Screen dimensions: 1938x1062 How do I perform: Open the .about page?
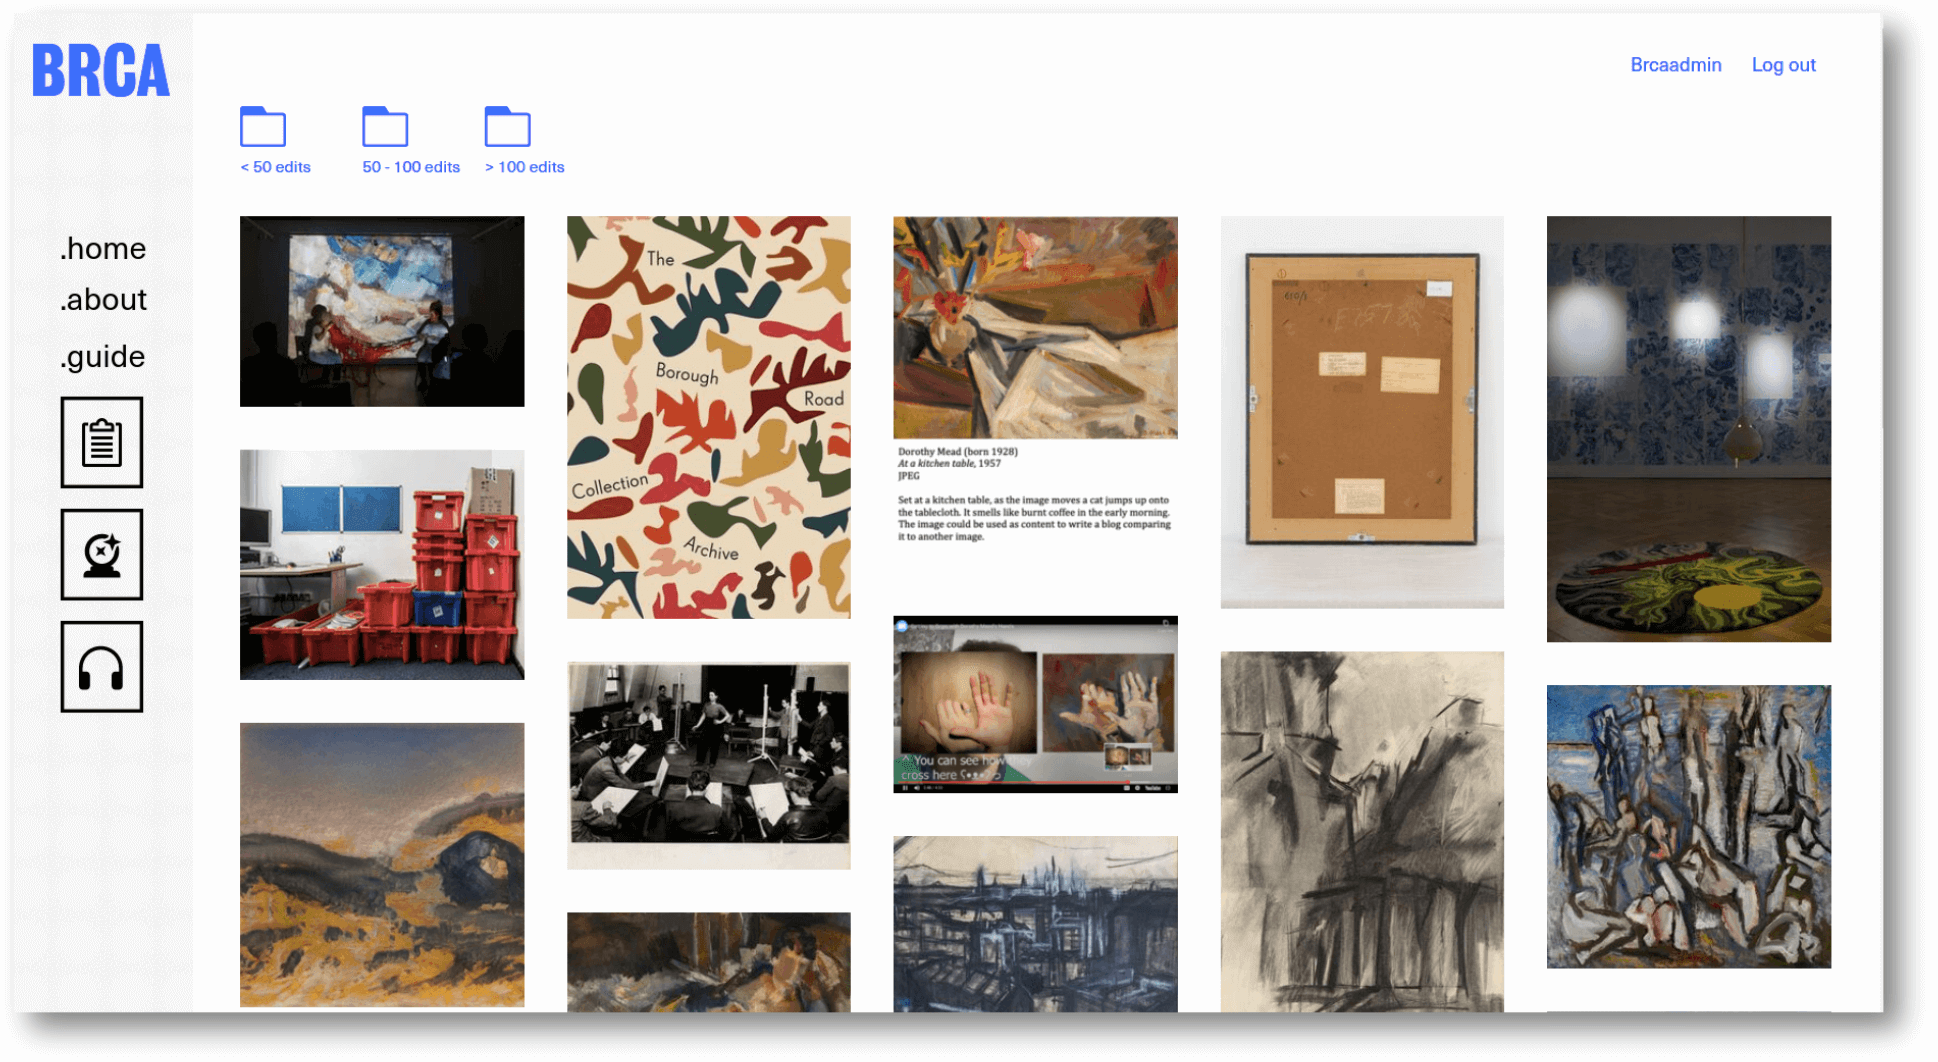[x=103, y=299]
